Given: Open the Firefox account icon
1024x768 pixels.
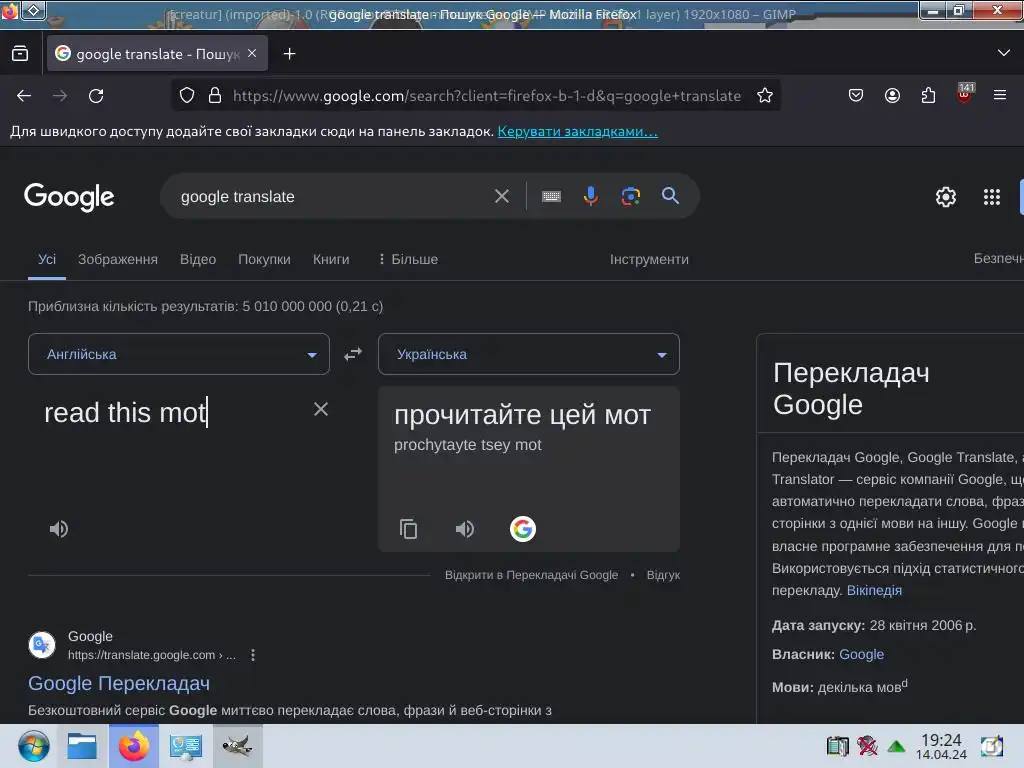Looking at the screenshot, I should click(892, 95).
